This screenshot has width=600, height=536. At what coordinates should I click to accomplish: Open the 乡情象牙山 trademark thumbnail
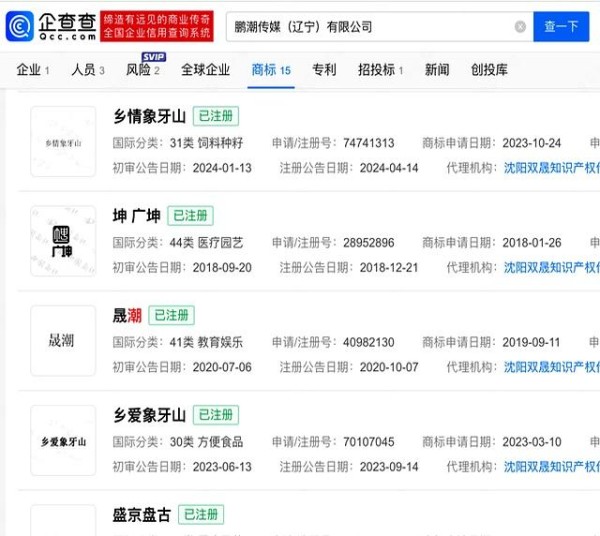point(63,142)
